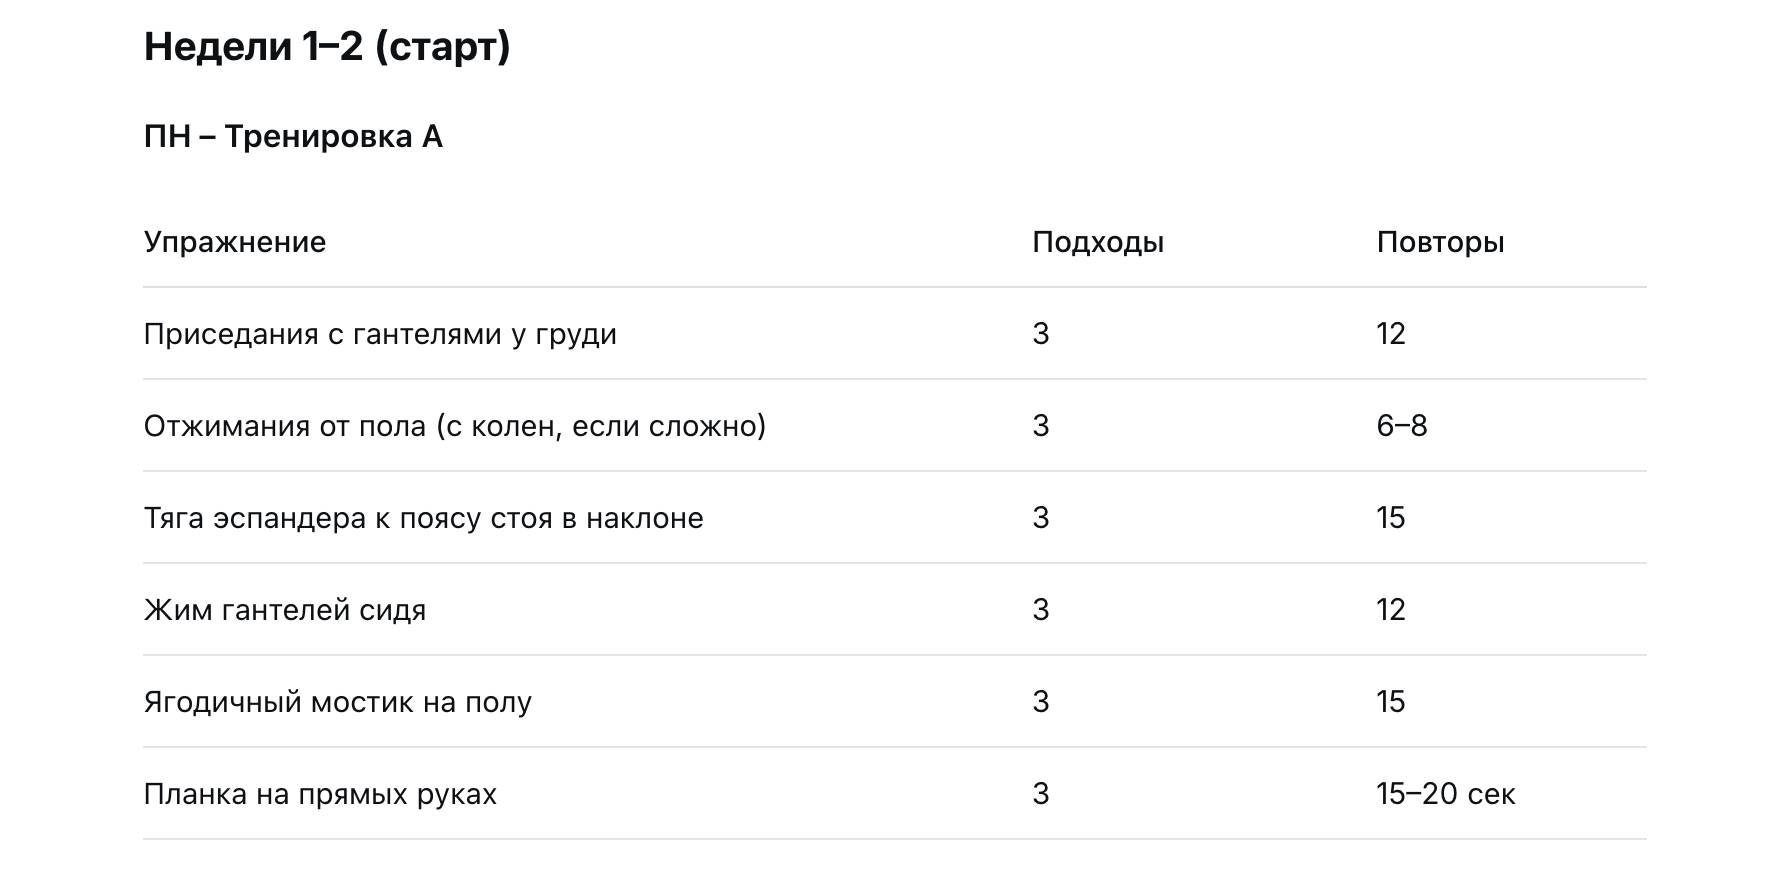Click the reps value for Приседания row

(1391, 334)
